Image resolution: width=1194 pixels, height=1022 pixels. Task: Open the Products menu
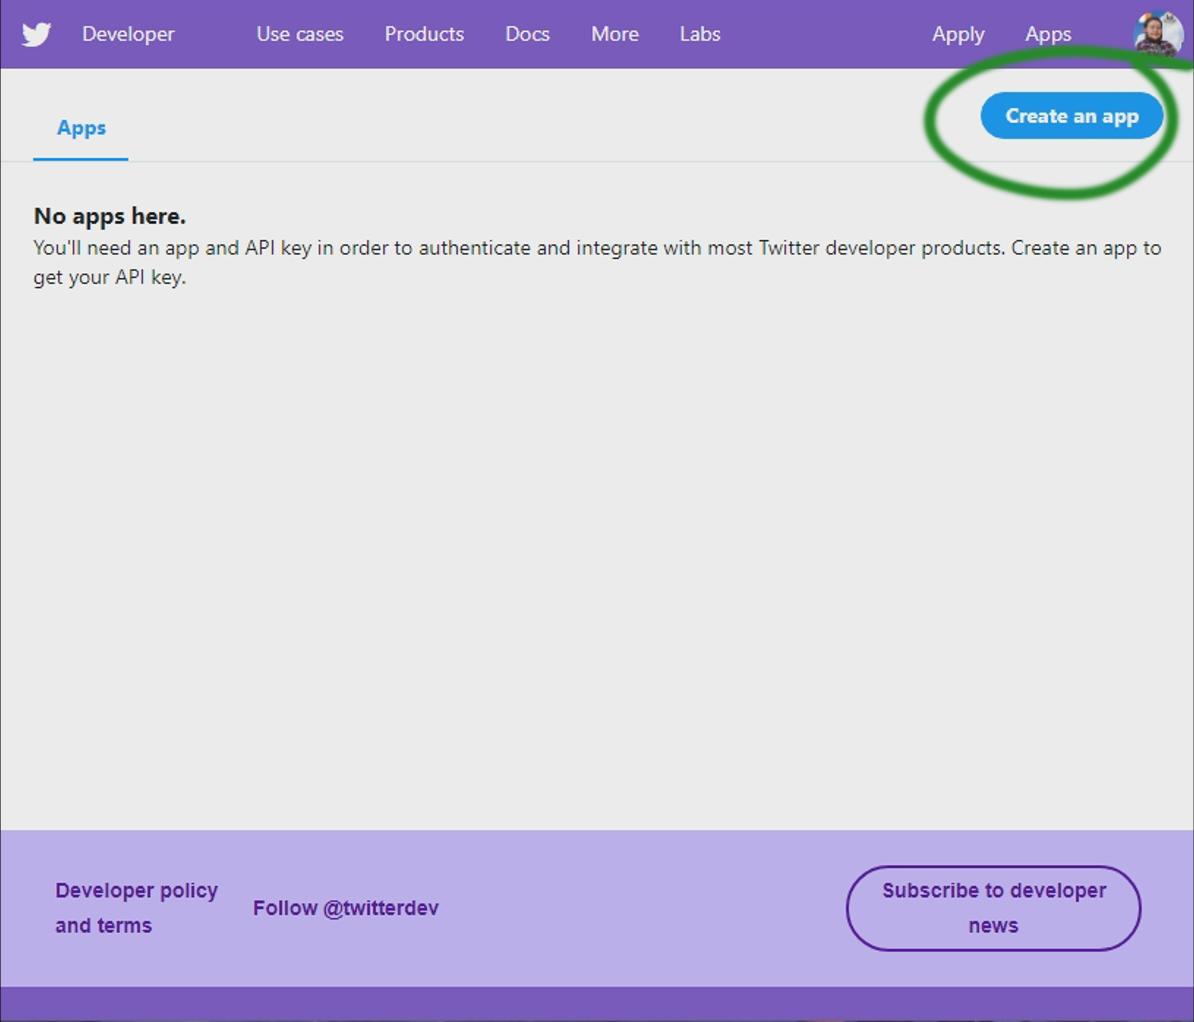pyautogui.click(x=424, y=34)
